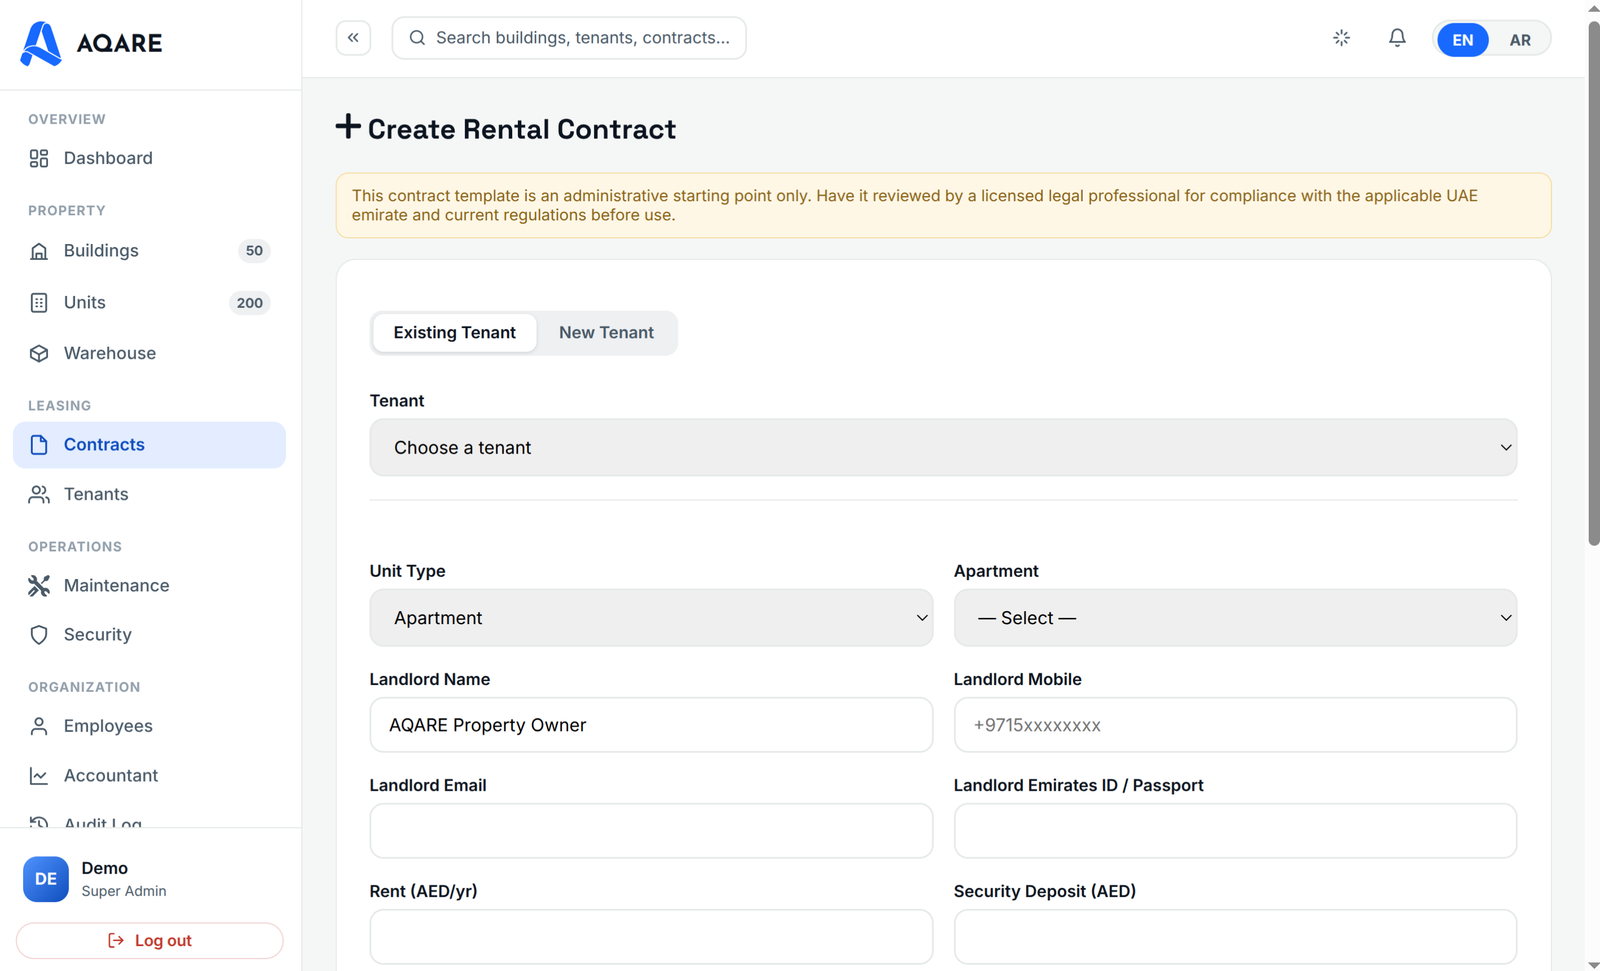Viewport: 1600px width, 971px height.
Task: Click the AQARE logo icon
Action: (41, 43)
